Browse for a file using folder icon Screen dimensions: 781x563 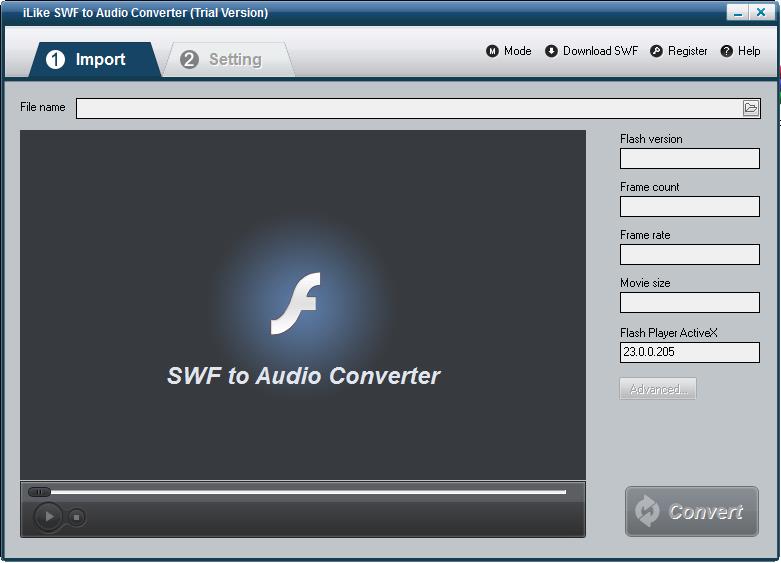pyautogui.click(x=751, y=108)
